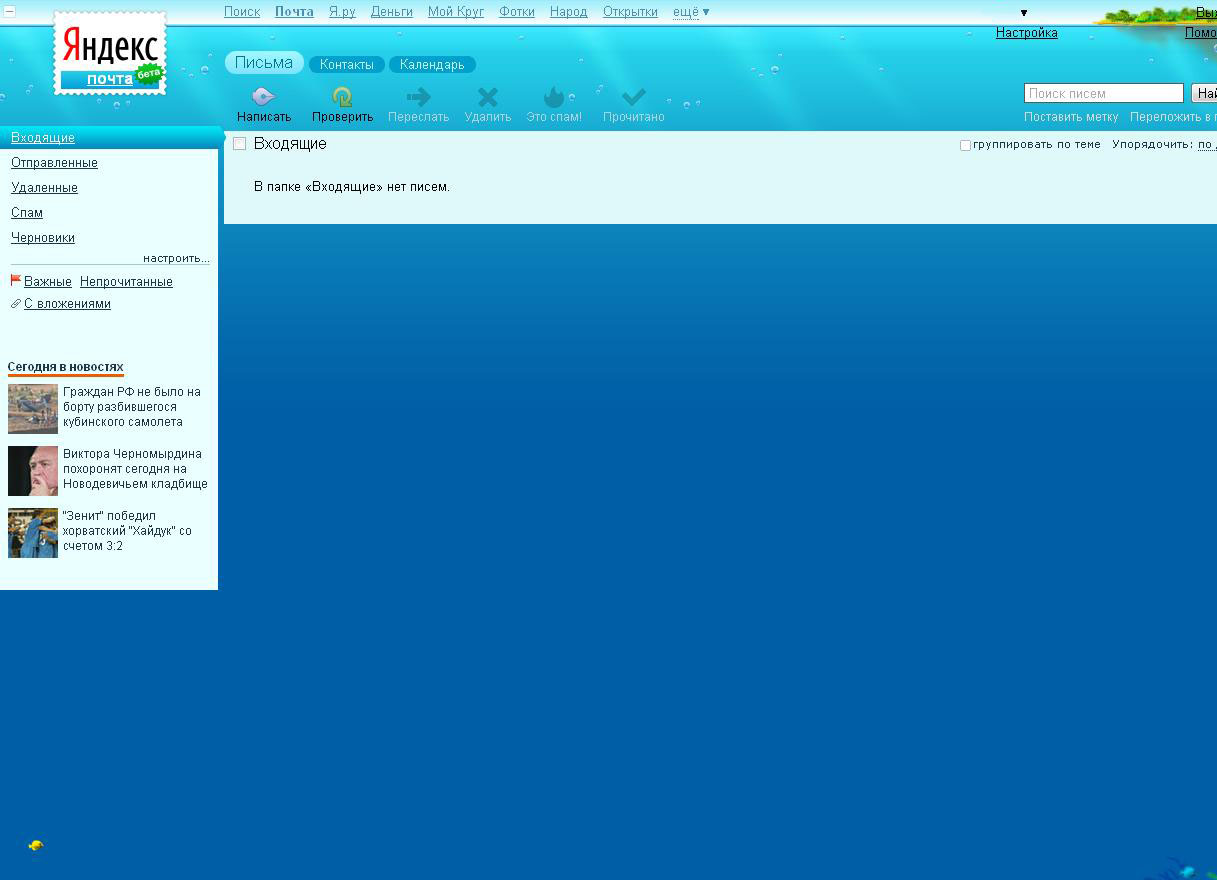Screen dimensions: 1217x880
Task: Click the Переслать forward arrow icon
Action: click(418, 97)
